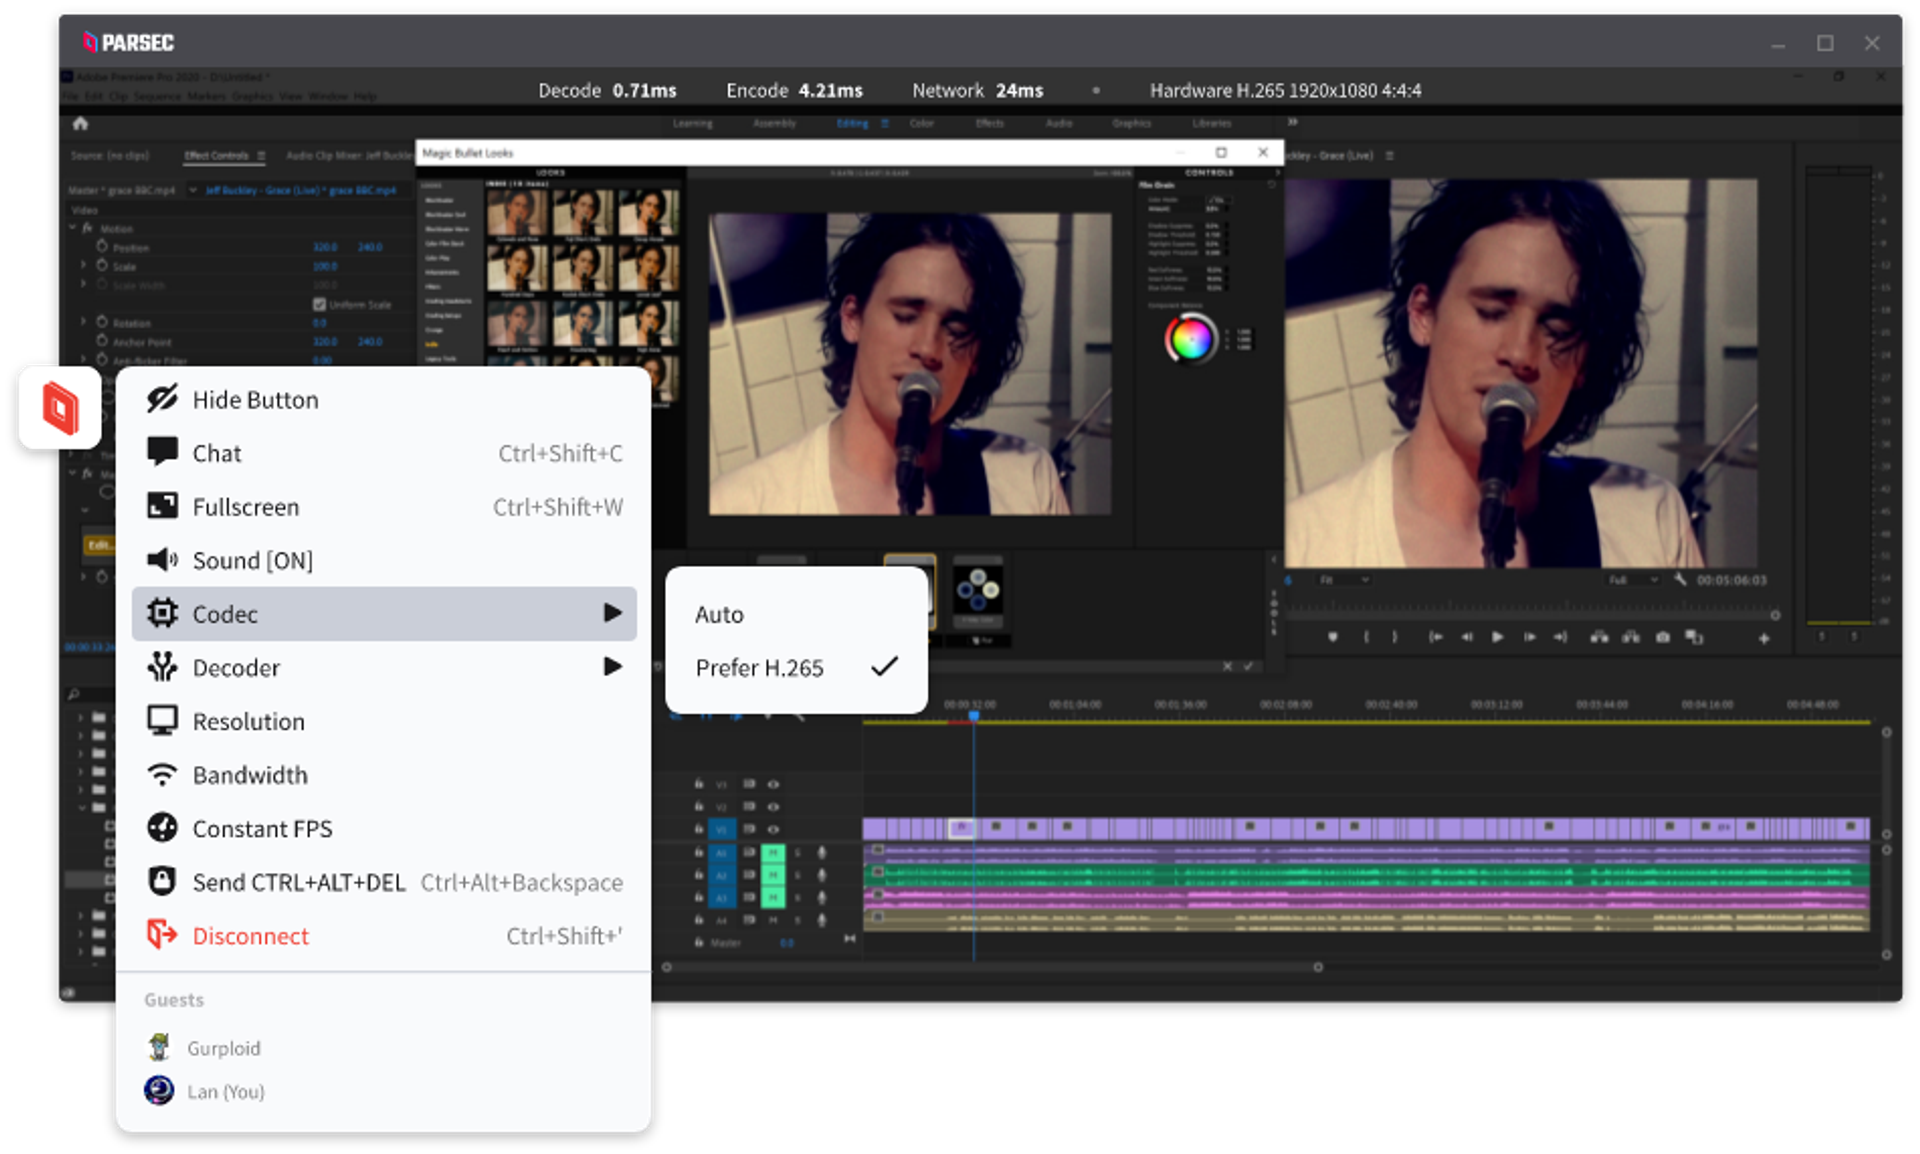The width and height of the screenshot is (1920, 1154).
Task: Open the Button Editor plus icon
Action: pos(1764,638)
